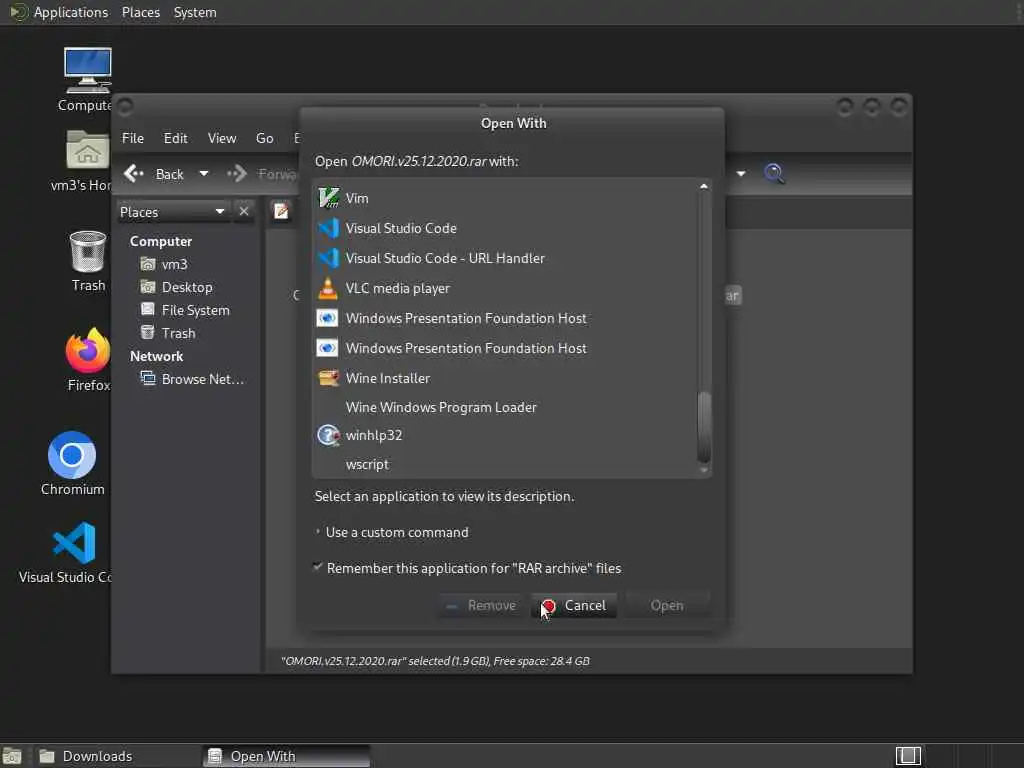The image size is (1024, 768).
Task: Switch to Open With taskbar window
Action: coord(286,756)
